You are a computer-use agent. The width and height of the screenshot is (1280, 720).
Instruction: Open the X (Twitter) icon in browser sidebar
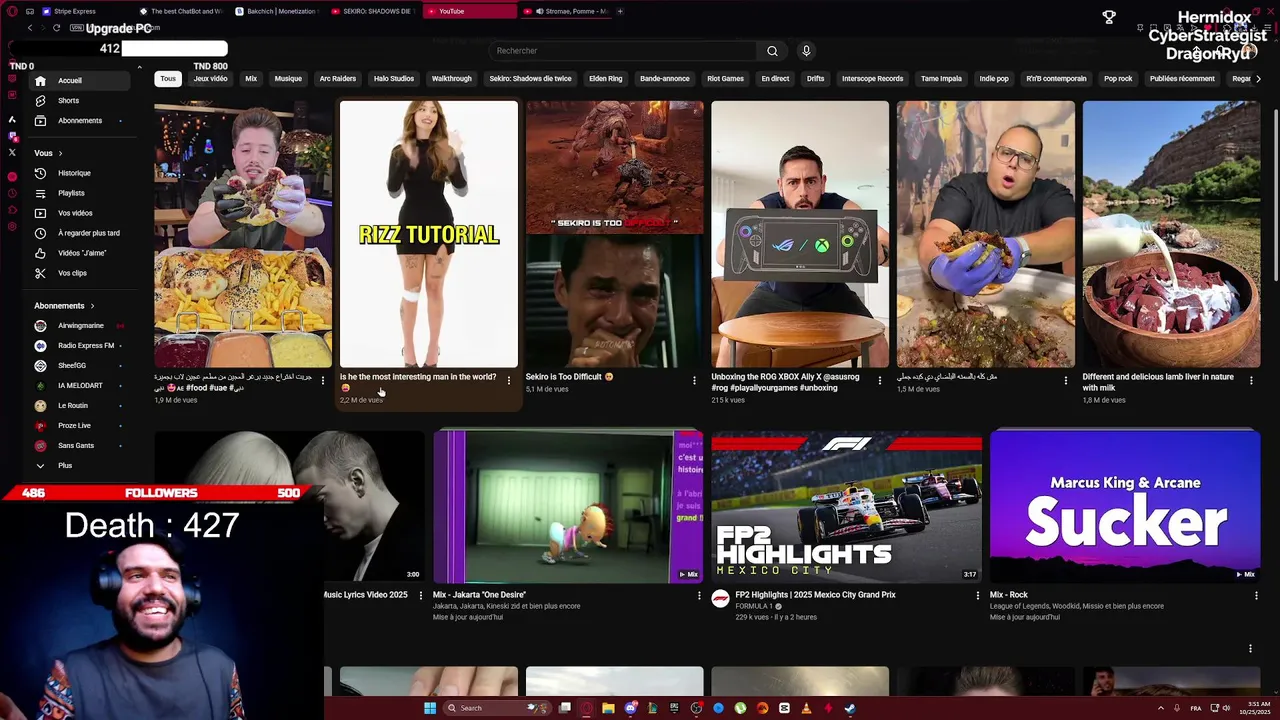pyautogui.click(x=12, y=152)
